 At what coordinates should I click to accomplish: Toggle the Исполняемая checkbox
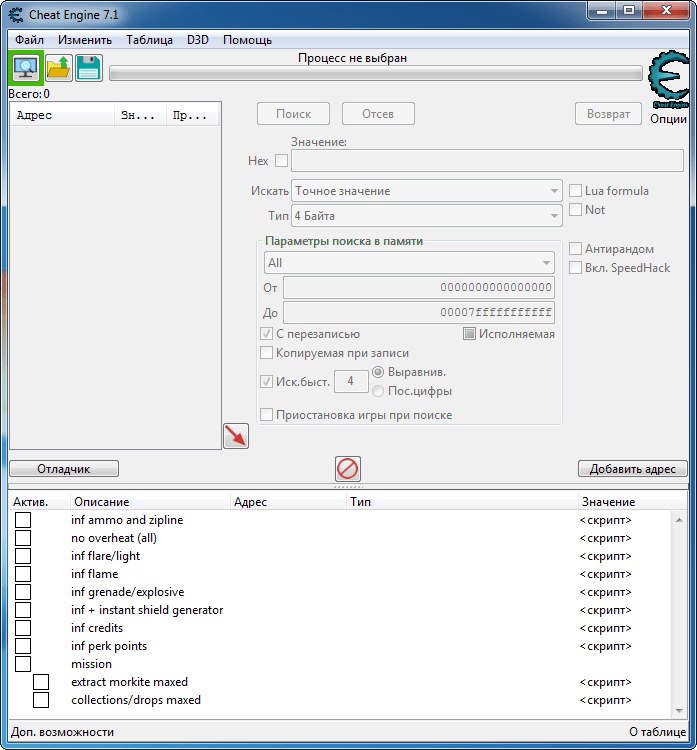(469, 334)
